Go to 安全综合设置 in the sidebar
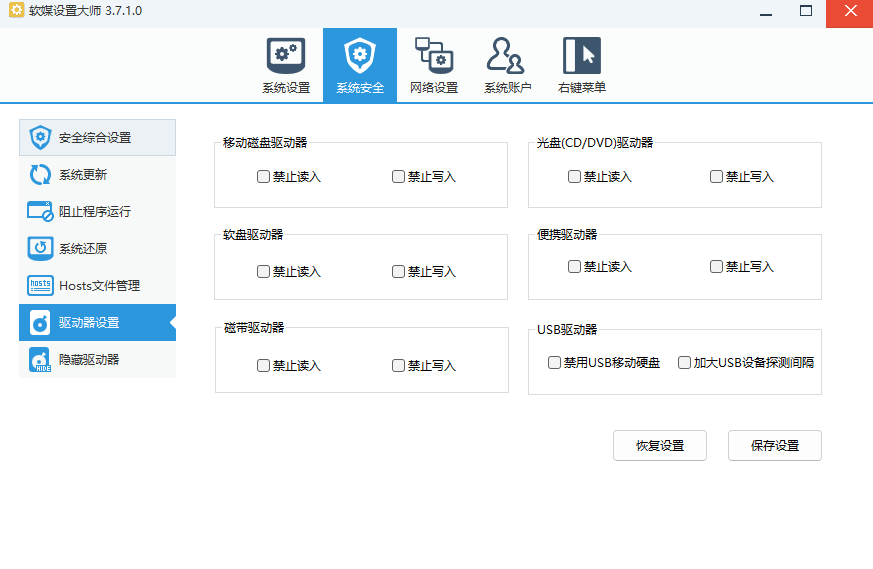 pyautogui.click(x=97, y=138)
